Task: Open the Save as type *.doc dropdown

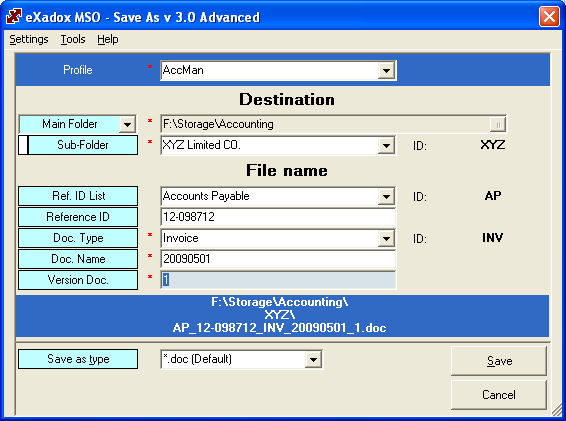Action: tap(313, 359)
